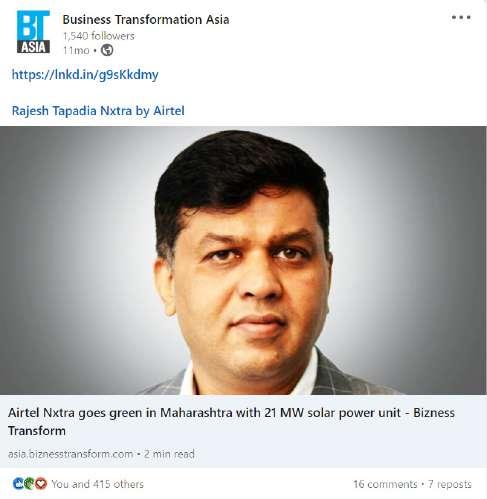Open the Rajesh Tapadia profile mention
Image resolution: width=487 pixels, height=499 pixels.
tap(54, 111)
